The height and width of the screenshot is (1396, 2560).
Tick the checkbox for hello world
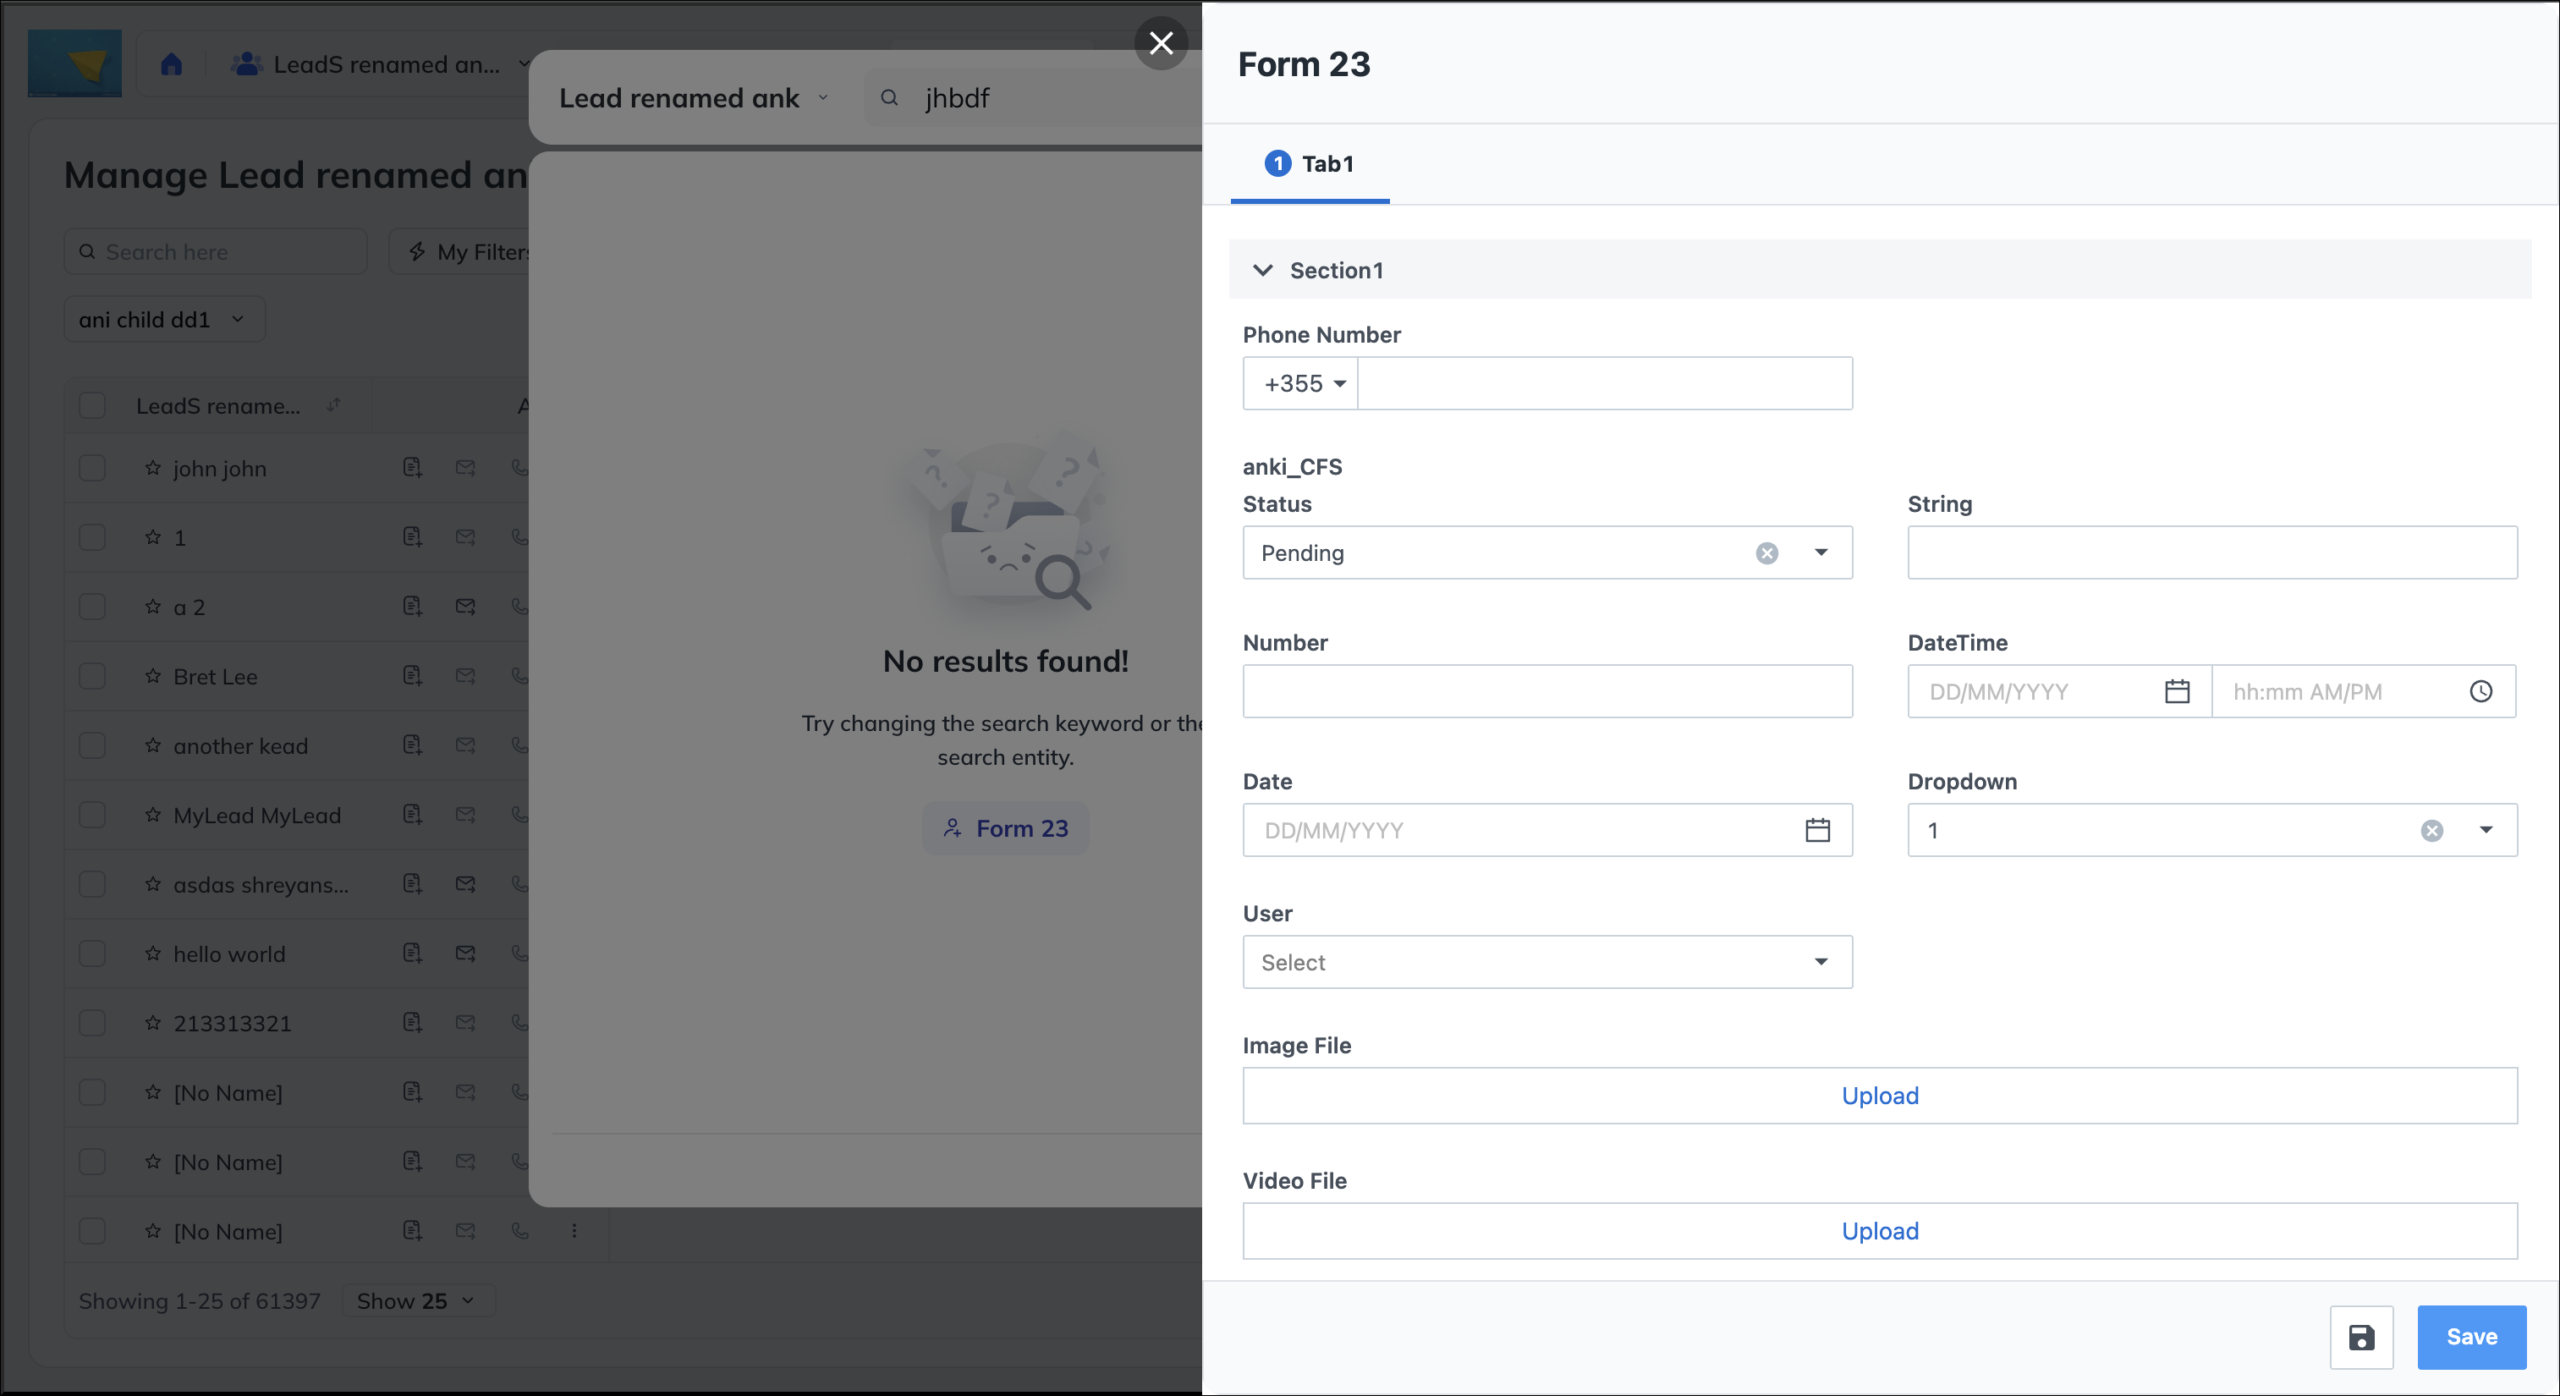coord(92,954)
